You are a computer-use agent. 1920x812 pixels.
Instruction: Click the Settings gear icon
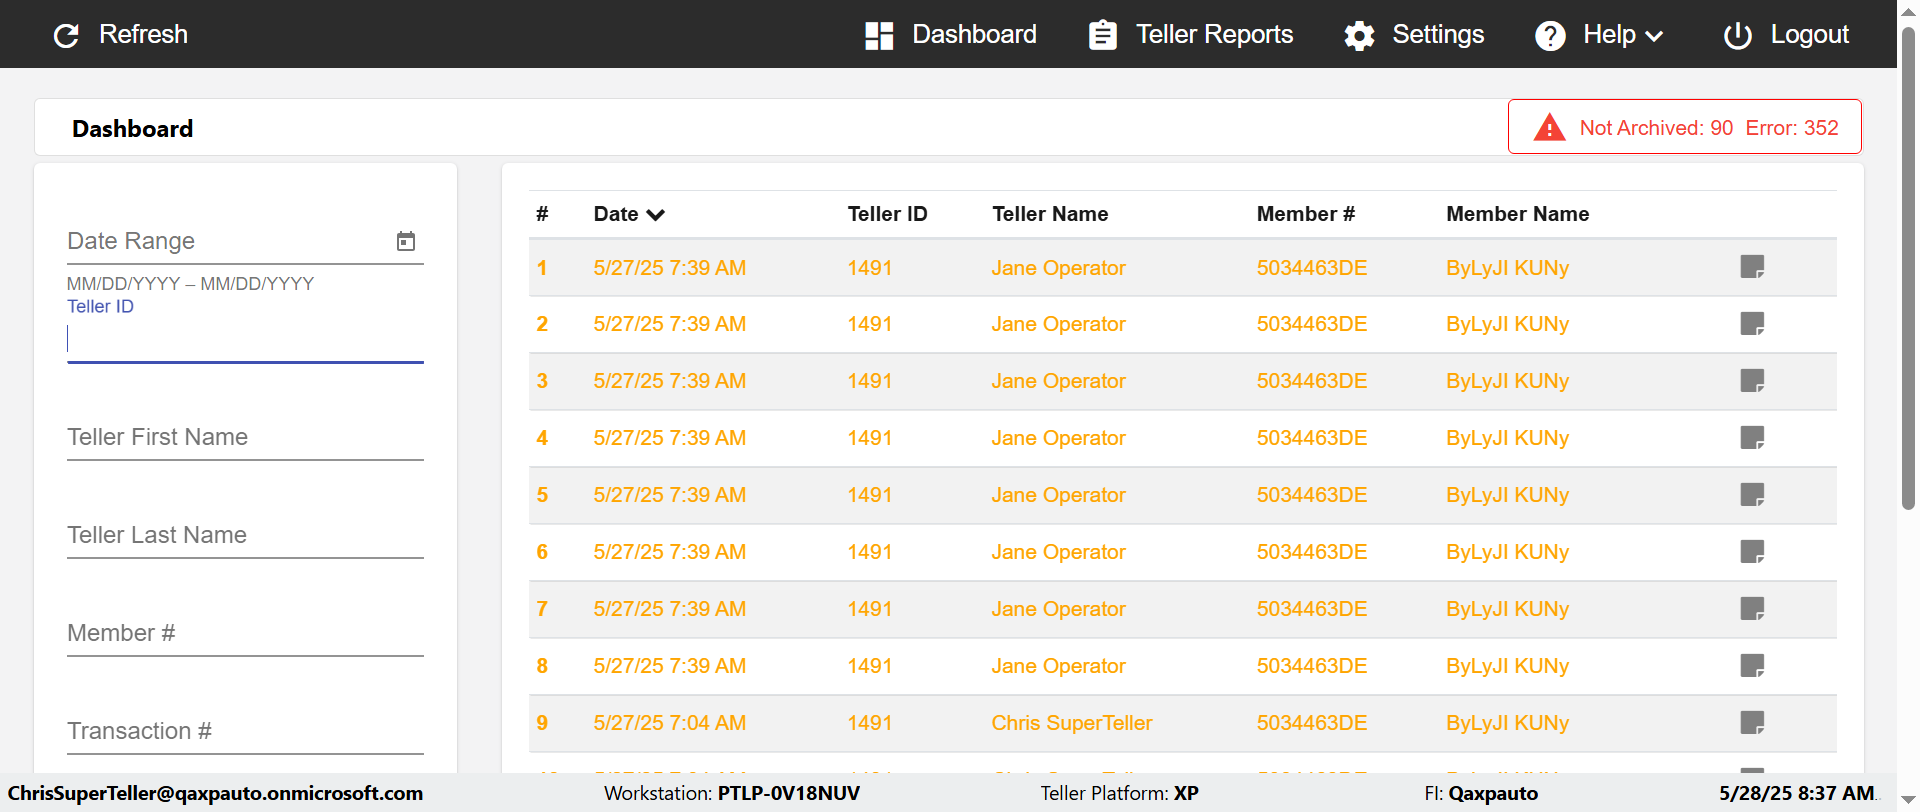pos(1359,36)
